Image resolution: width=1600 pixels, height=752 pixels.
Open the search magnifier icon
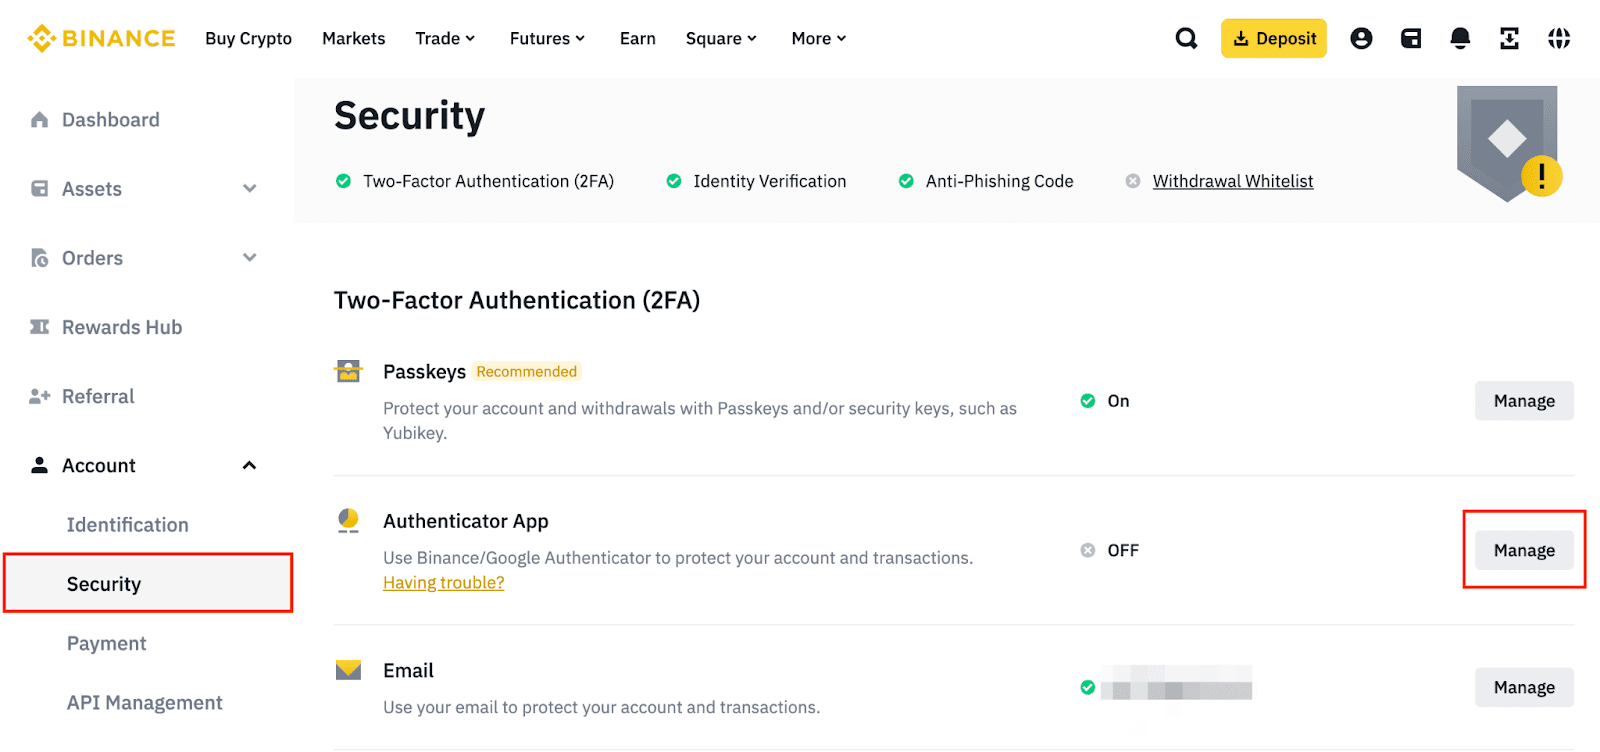[x=1186, y=38]
